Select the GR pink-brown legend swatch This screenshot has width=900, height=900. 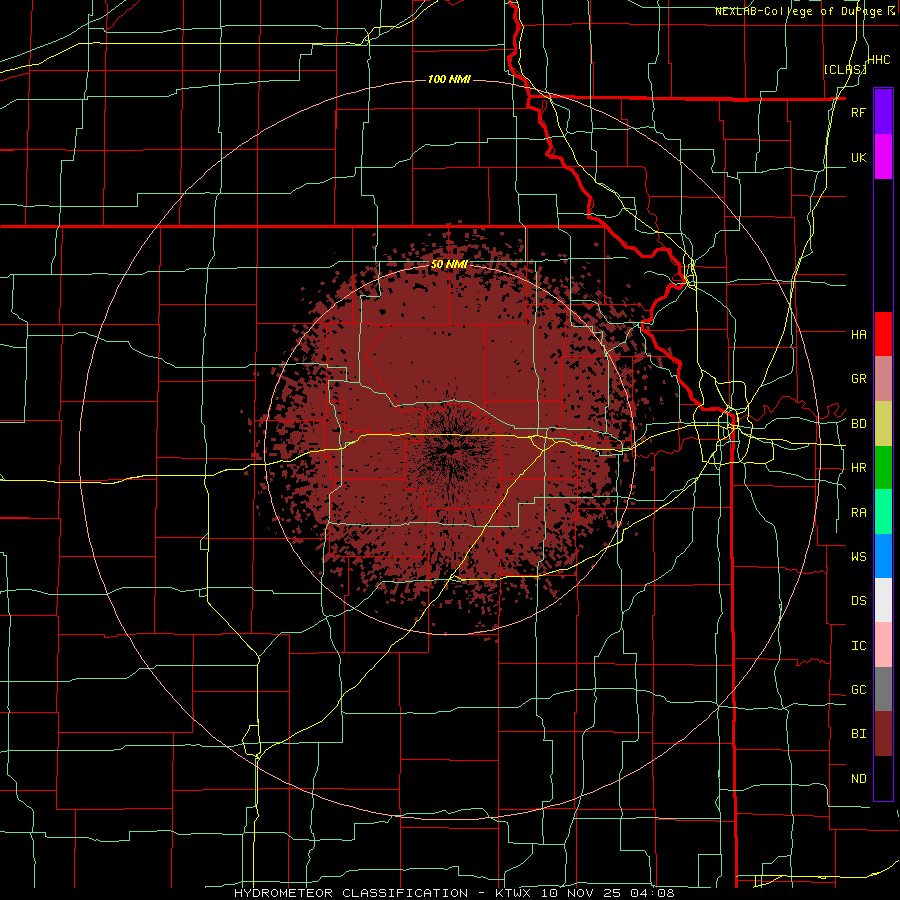(x=883, y=379)
